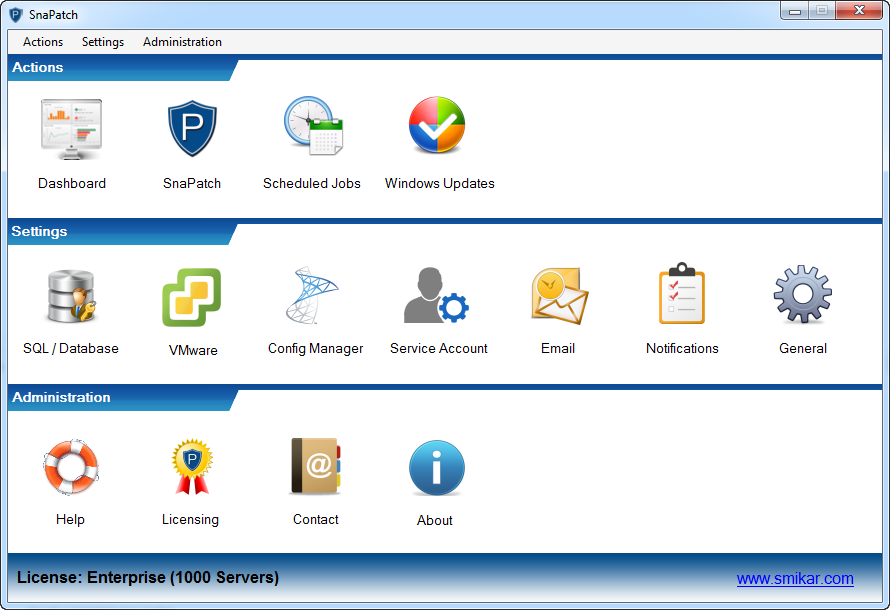The image size is (890, 610).
Task: Minimize the SnaPatch window
Action: 795,11
